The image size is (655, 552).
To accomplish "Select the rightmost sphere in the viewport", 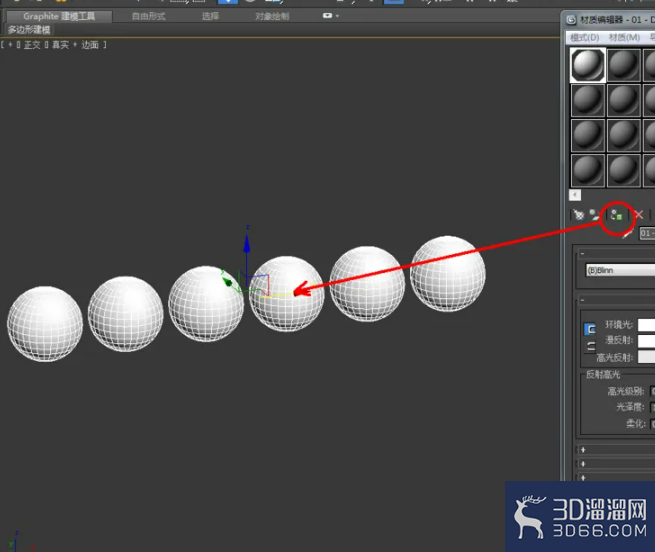I will point(448,273).
